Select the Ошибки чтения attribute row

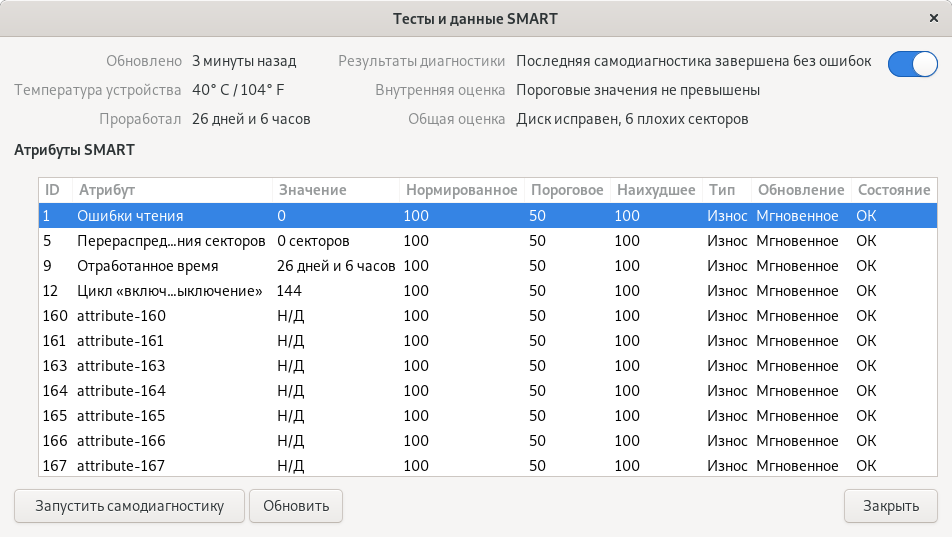130,215
